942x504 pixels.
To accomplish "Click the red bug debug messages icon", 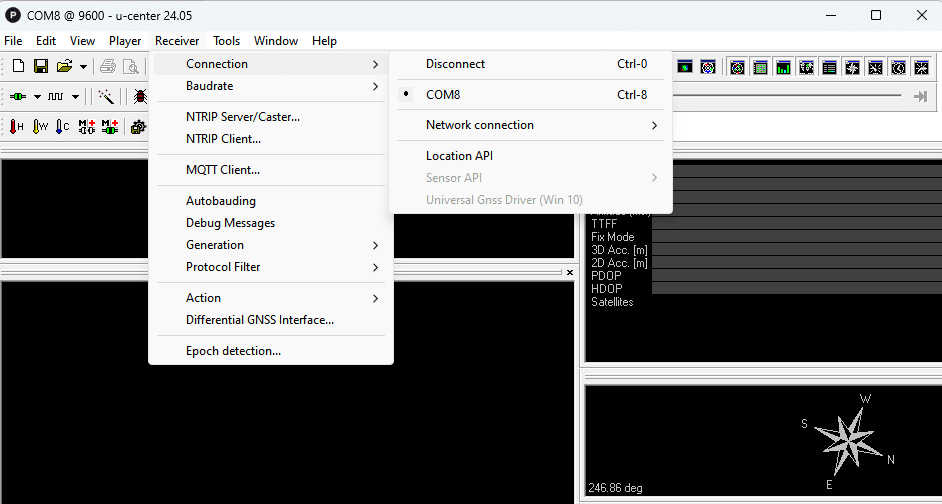I will point(139,96).
